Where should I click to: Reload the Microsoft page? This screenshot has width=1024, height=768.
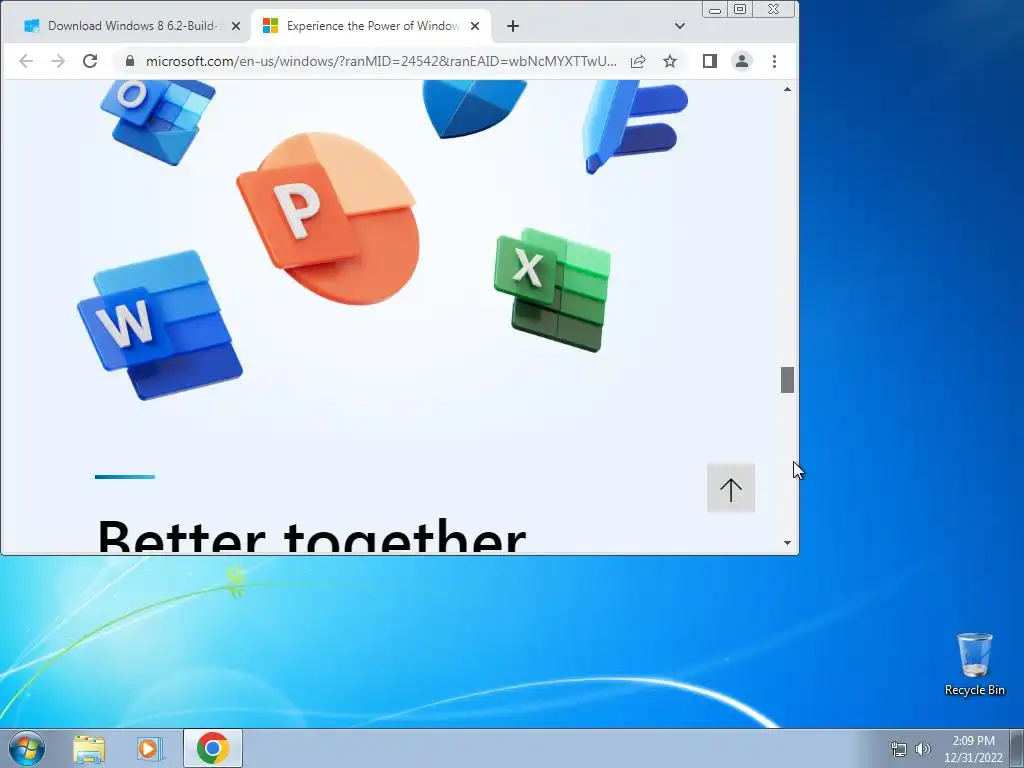point(90,61)
